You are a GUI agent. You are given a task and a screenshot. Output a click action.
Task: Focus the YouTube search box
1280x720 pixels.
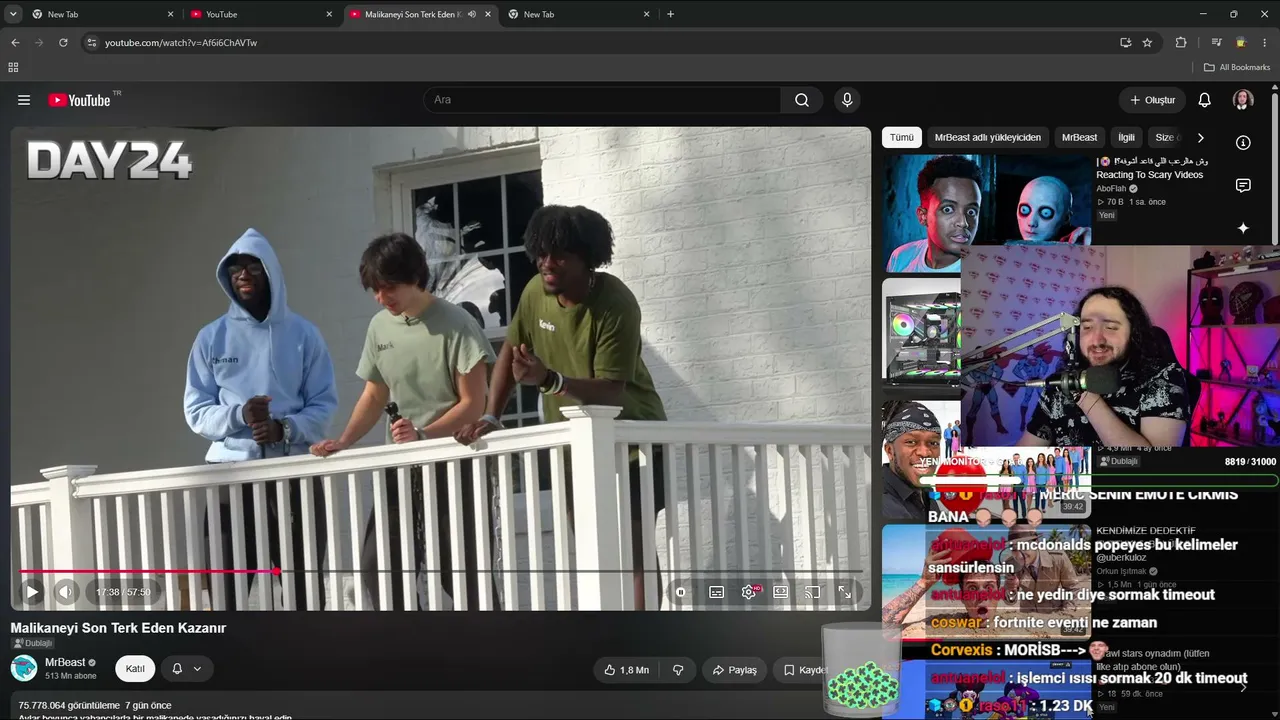point(603,100)
